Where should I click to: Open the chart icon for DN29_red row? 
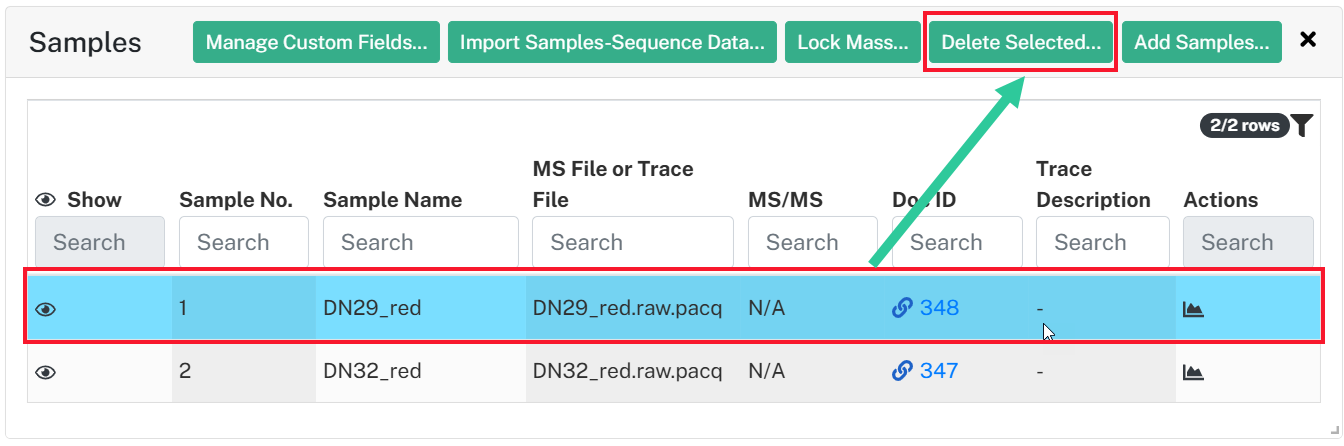pyautogui.click(x=1193, y=309)
